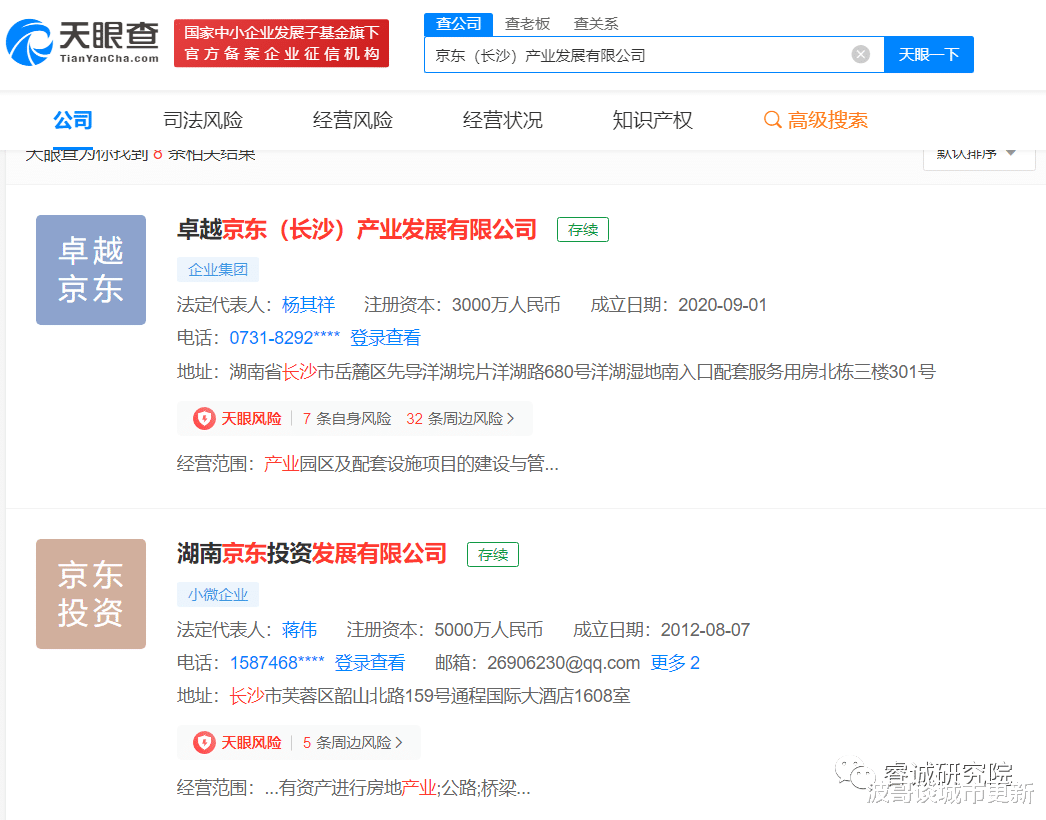Click the 天眼风险 shield icon for 卓越京东
This screenshot has height=820, width=1046.
tap(204, 418)
